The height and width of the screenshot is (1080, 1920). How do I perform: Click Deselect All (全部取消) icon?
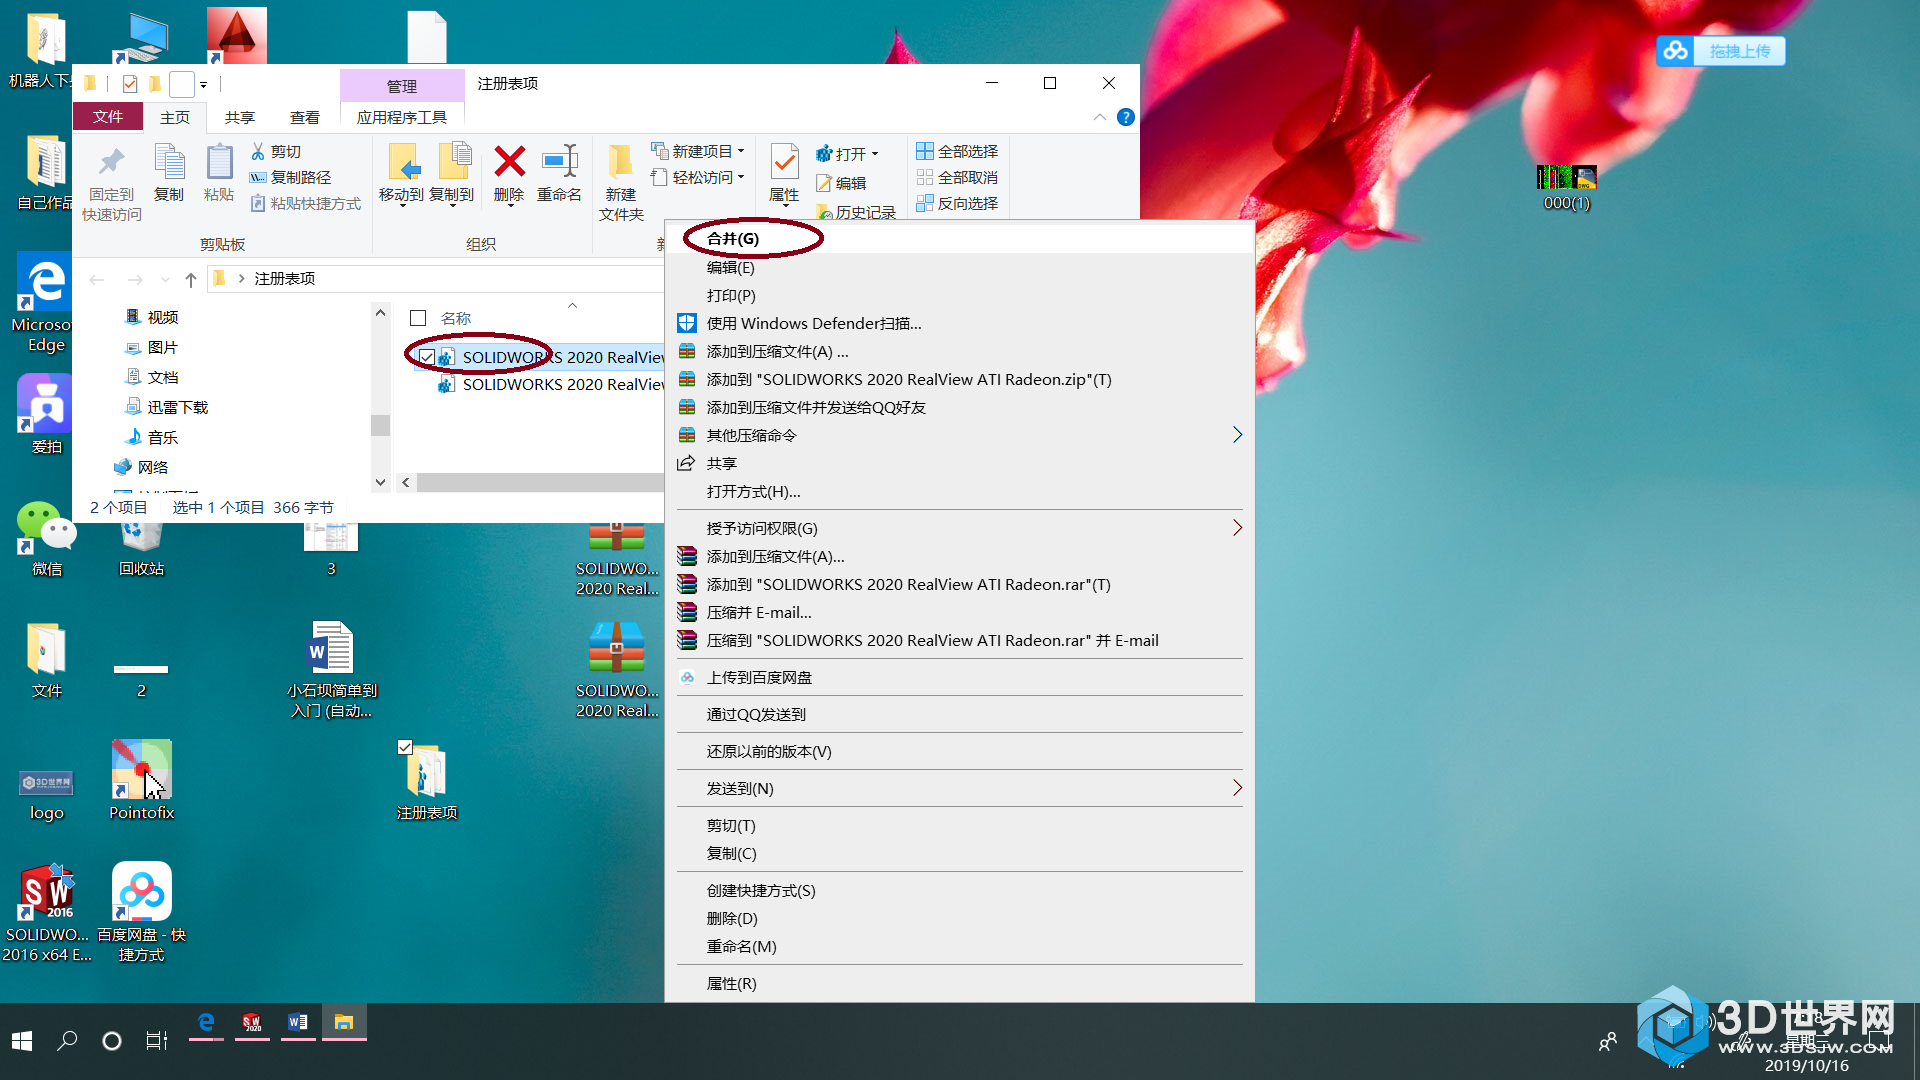[x=925, y=177]
